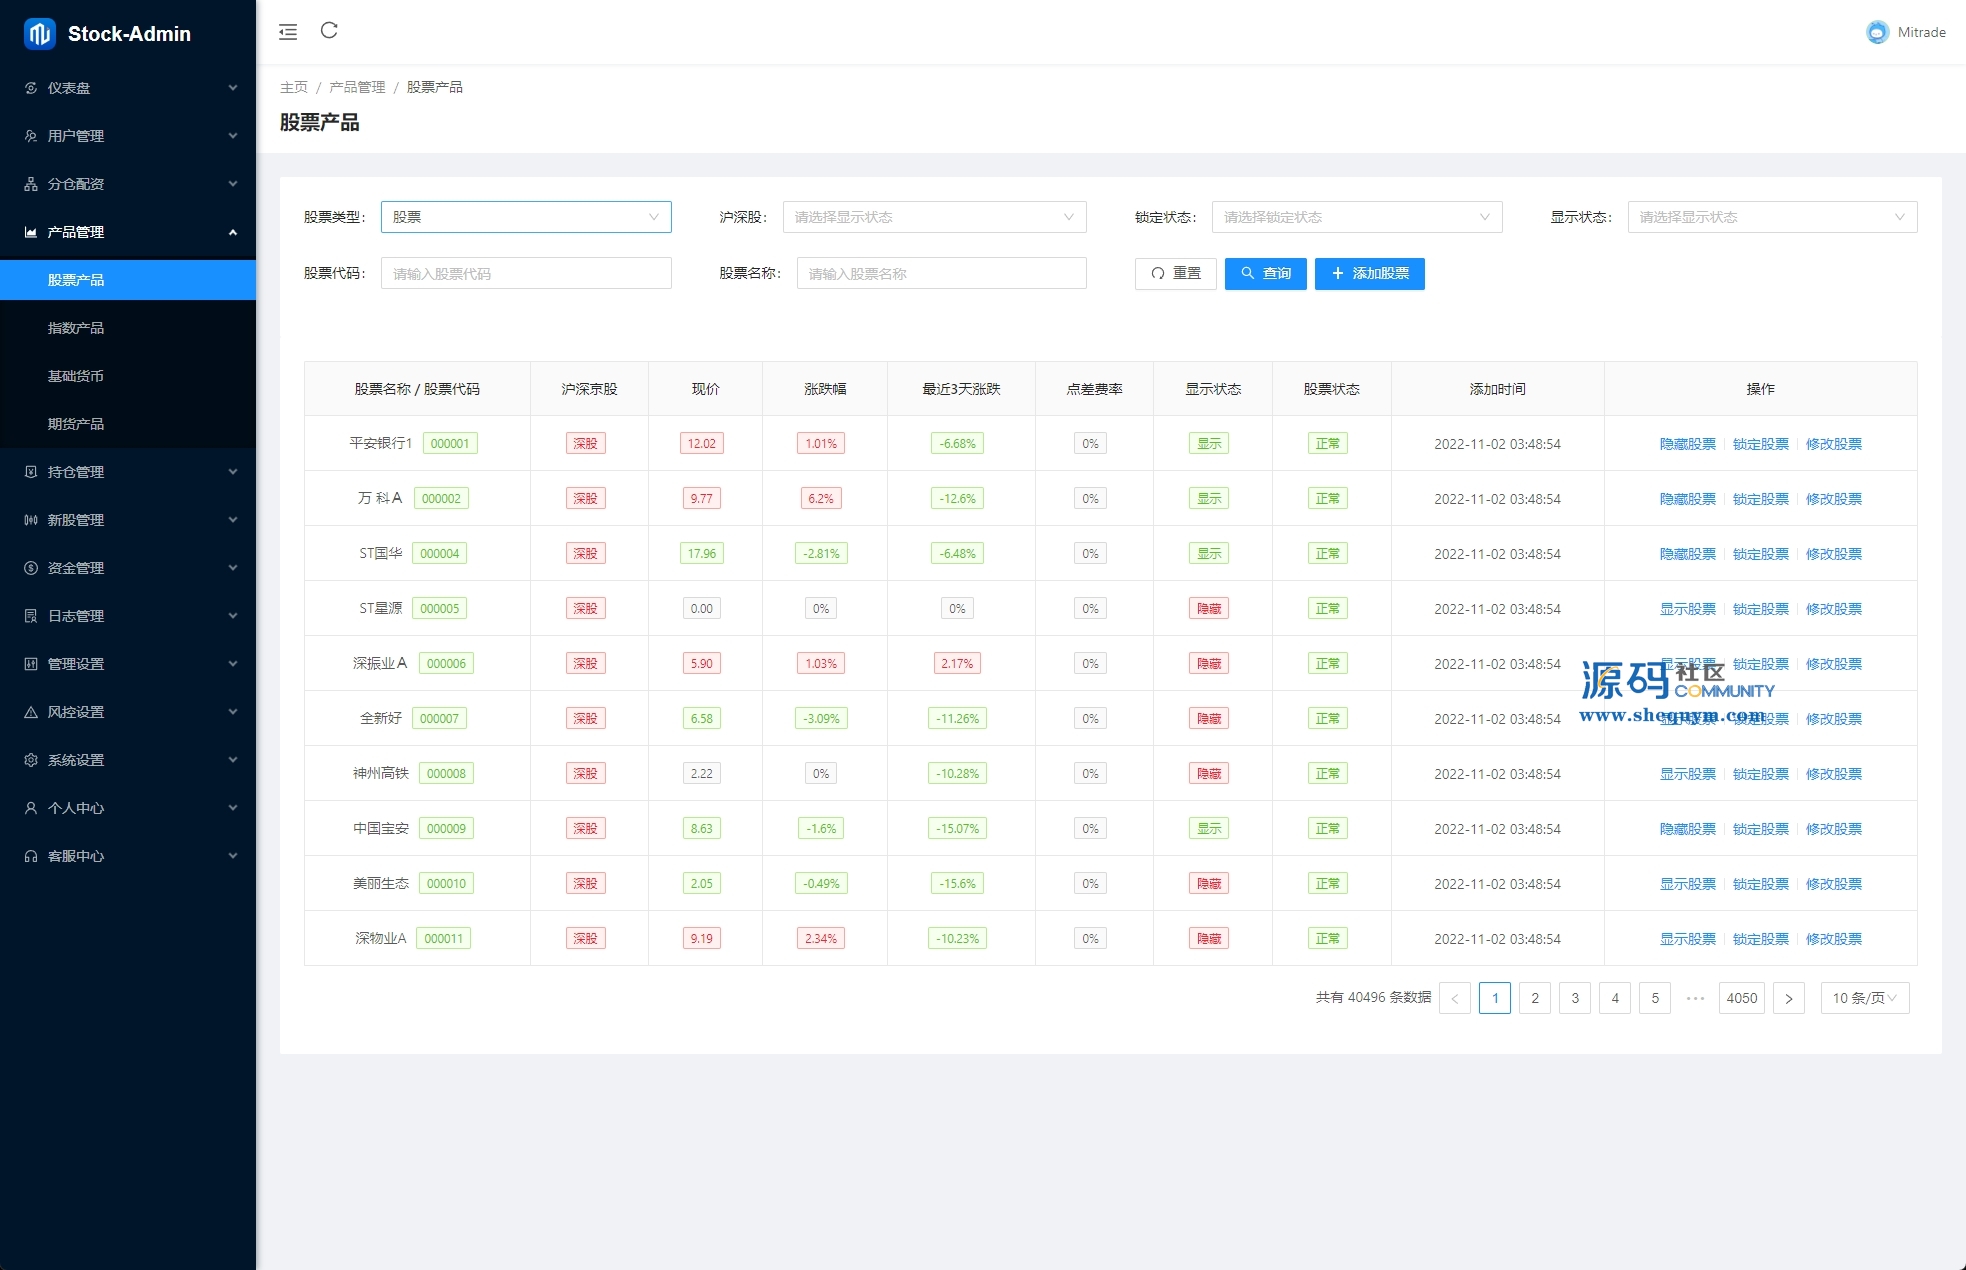The width and height of the screenshot is (1966, 1270).
Task: Click the 添加股票 button
Action: (x=1369, y=273)
